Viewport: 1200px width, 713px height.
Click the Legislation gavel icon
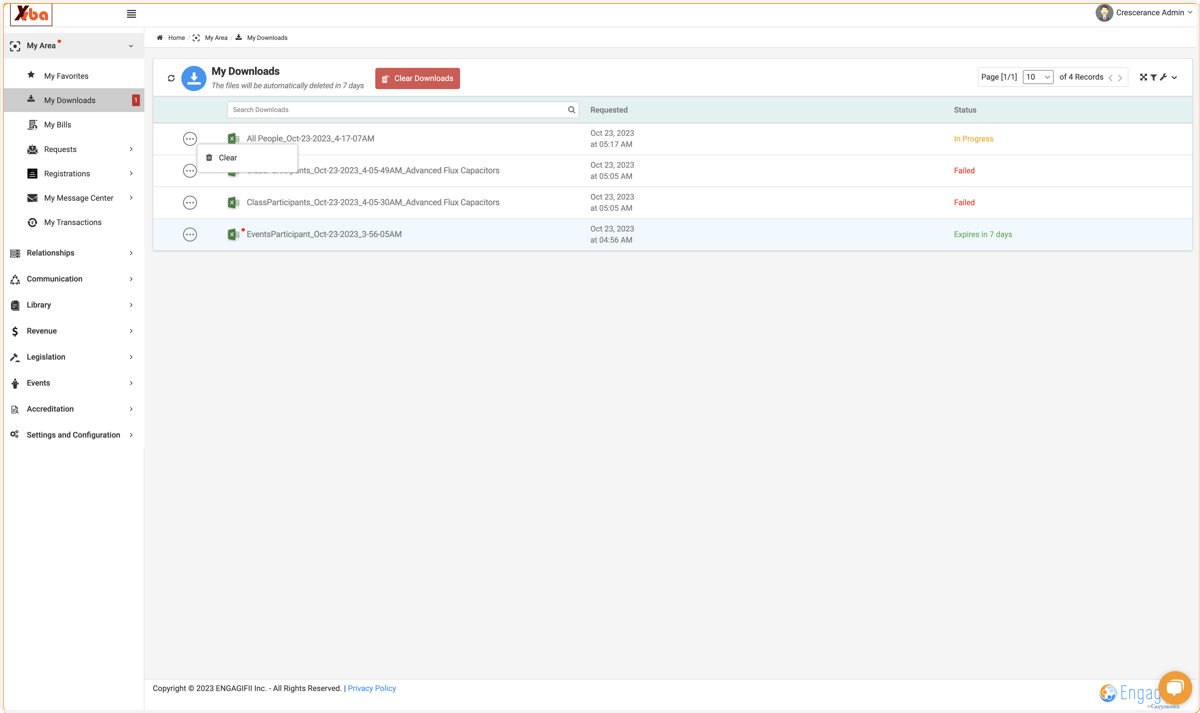point(15,357)
